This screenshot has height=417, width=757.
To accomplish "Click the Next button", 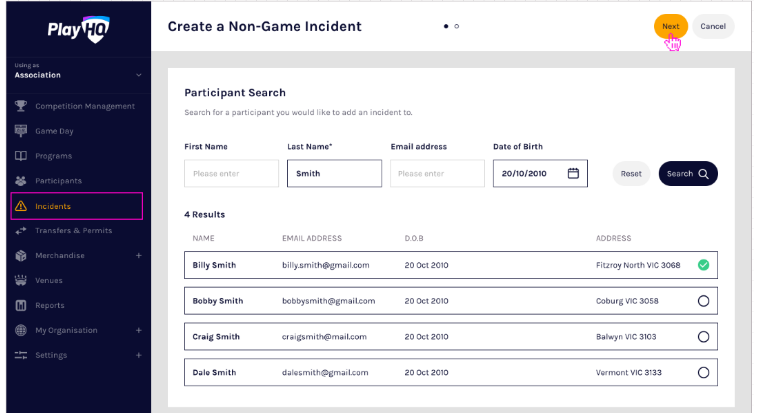I will point(671,27).
